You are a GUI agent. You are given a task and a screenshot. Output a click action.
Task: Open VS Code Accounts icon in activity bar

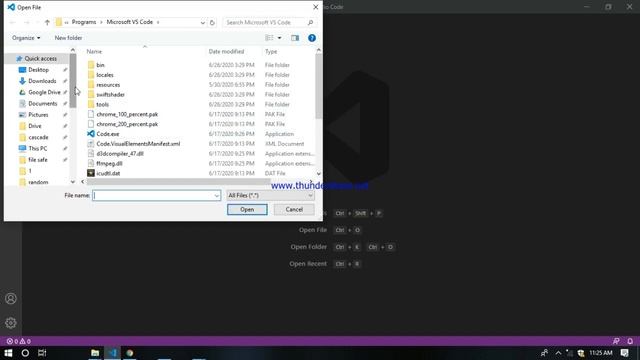(x=11, y=298)
